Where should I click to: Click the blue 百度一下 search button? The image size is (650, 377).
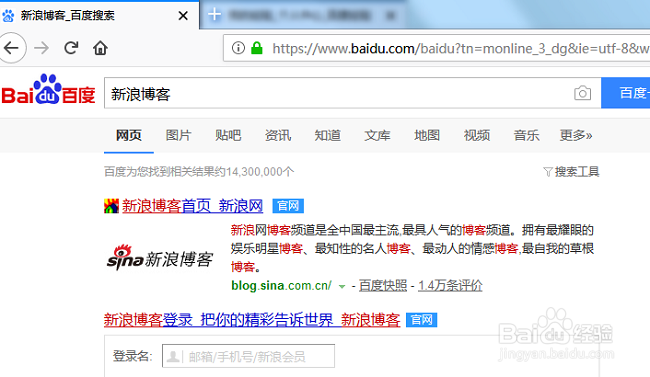point(626,93)
